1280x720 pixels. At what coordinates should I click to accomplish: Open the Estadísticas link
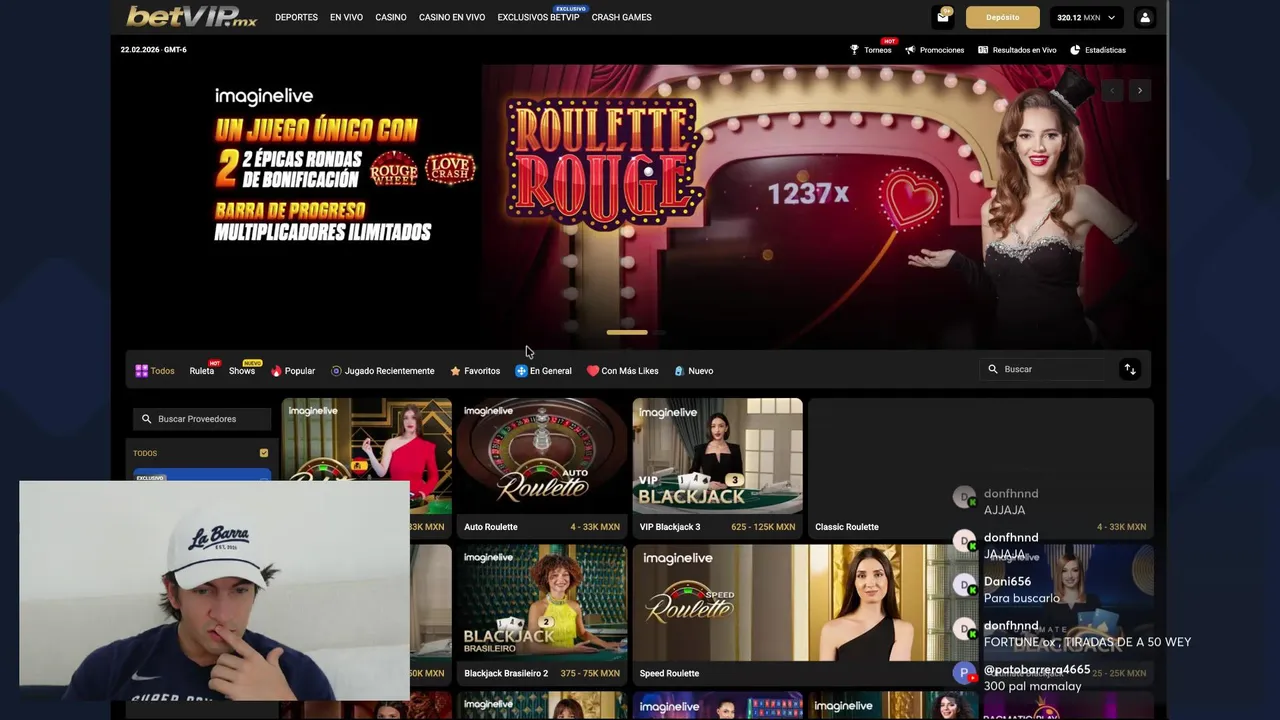click(x=1105, y=50)
